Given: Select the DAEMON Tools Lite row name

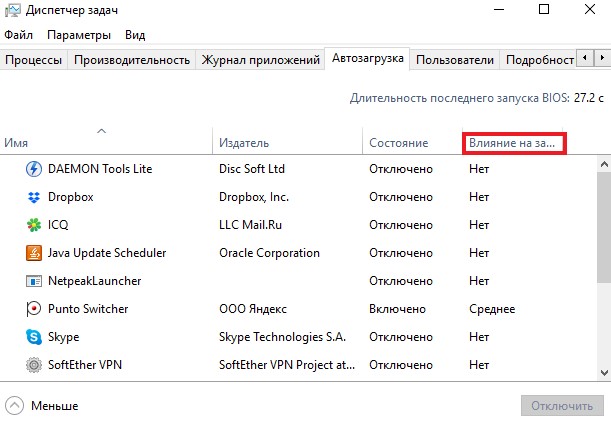Looking at the screenshot, I should pyautogui.click(x=100, y=169).
